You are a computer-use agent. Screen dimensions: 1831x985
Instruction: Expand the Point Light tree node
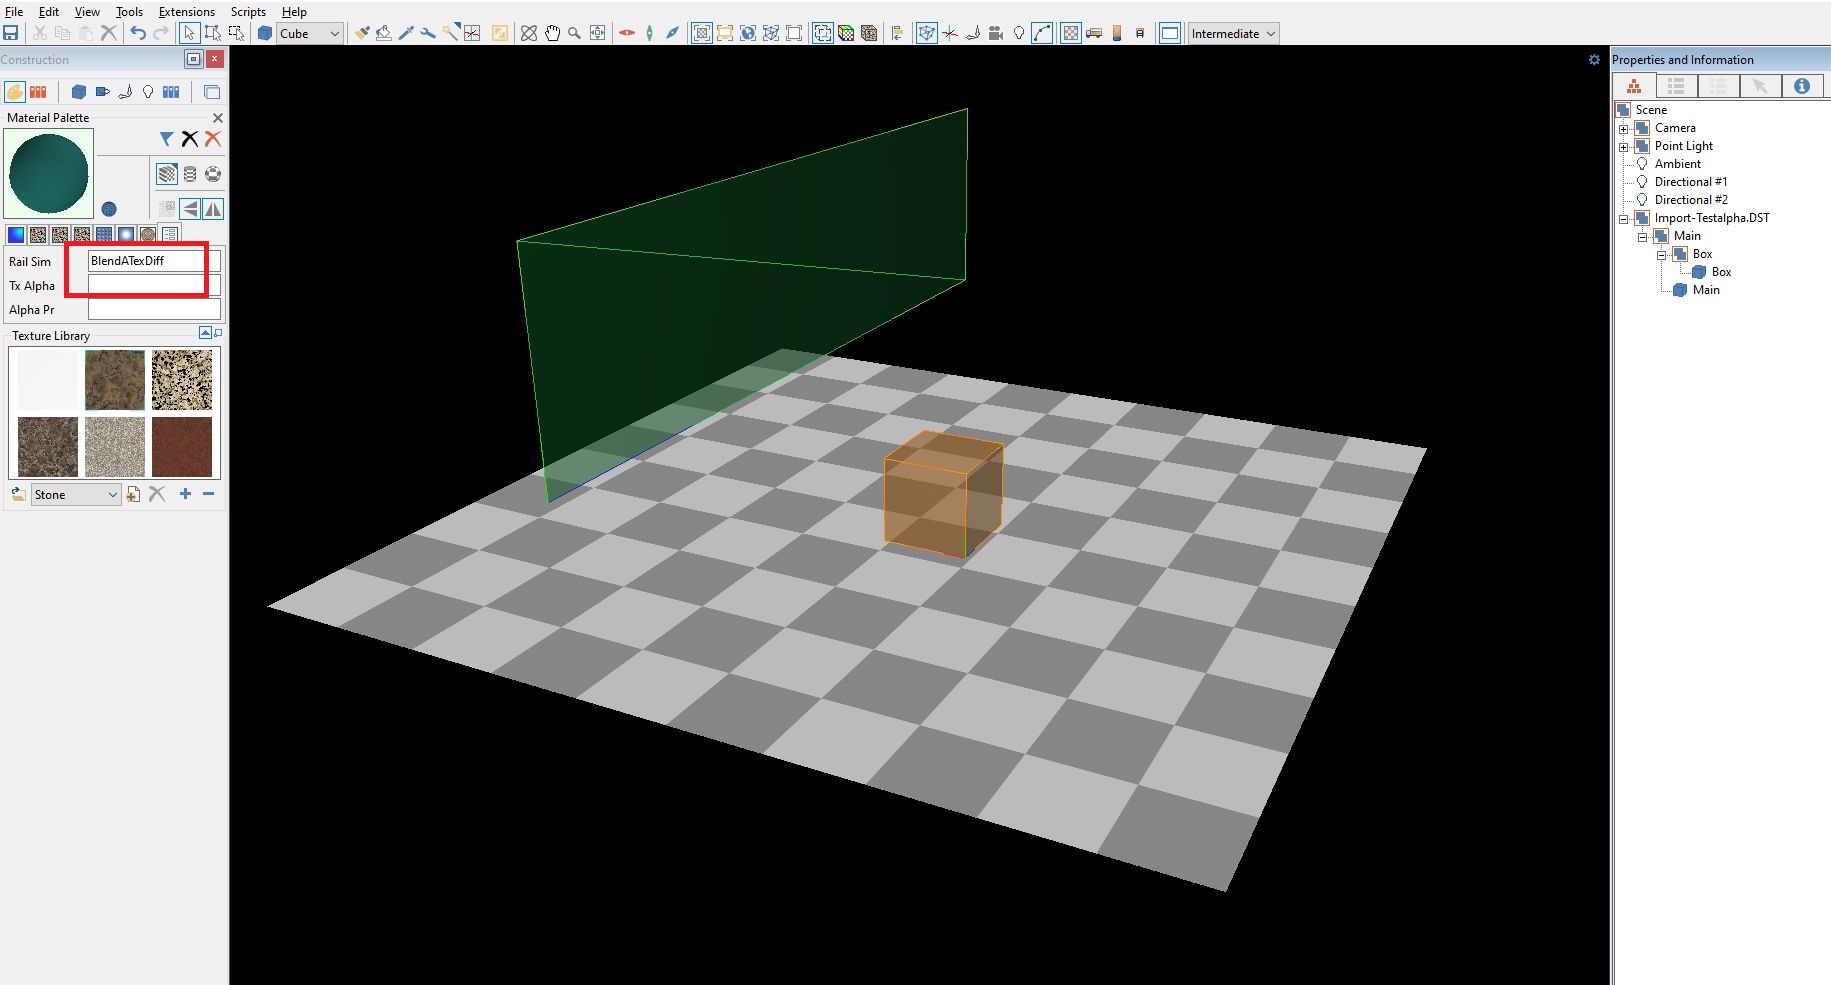1624,147
